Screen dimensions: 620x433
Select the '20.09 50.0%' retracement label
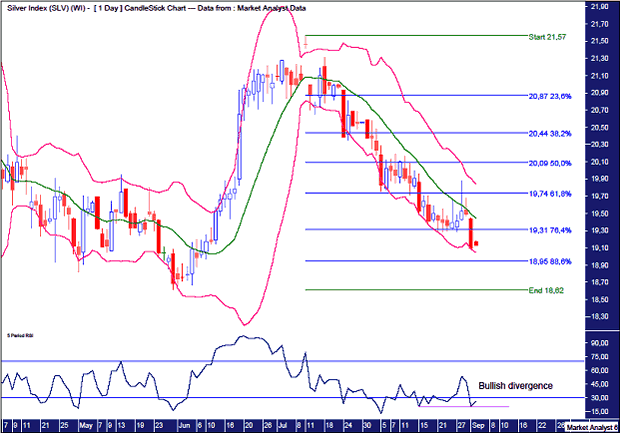(x=550, y=163)
